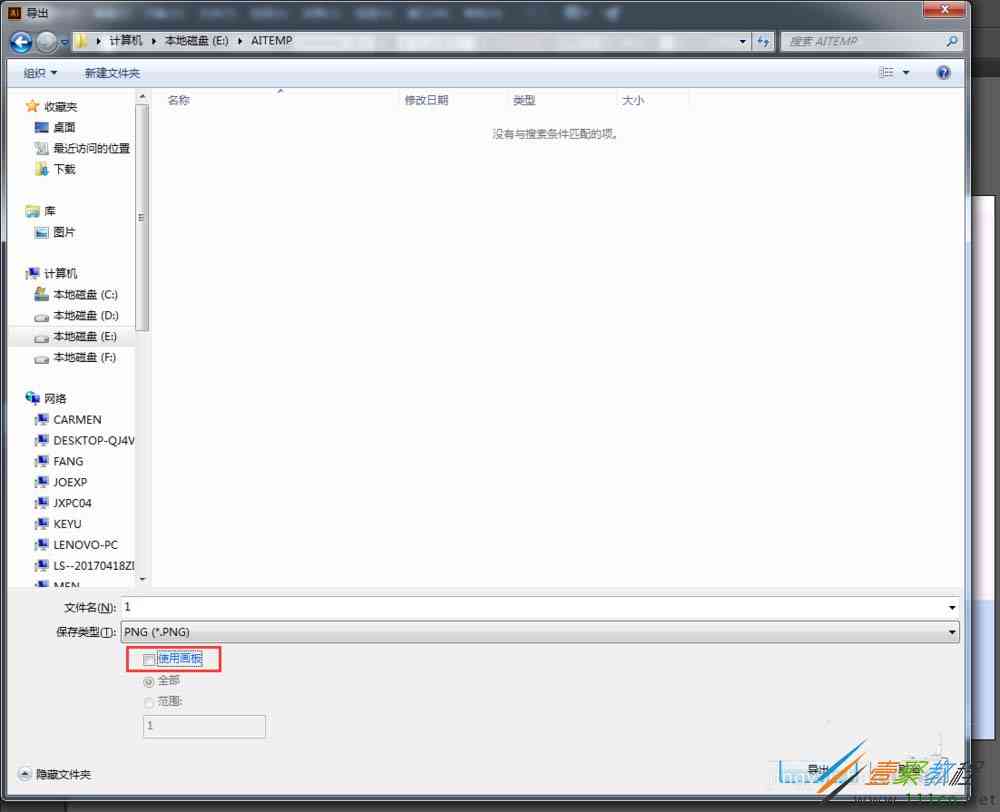Open 本地磁盘 (E:) drive

pyautogui.click(x=76, y=337)
